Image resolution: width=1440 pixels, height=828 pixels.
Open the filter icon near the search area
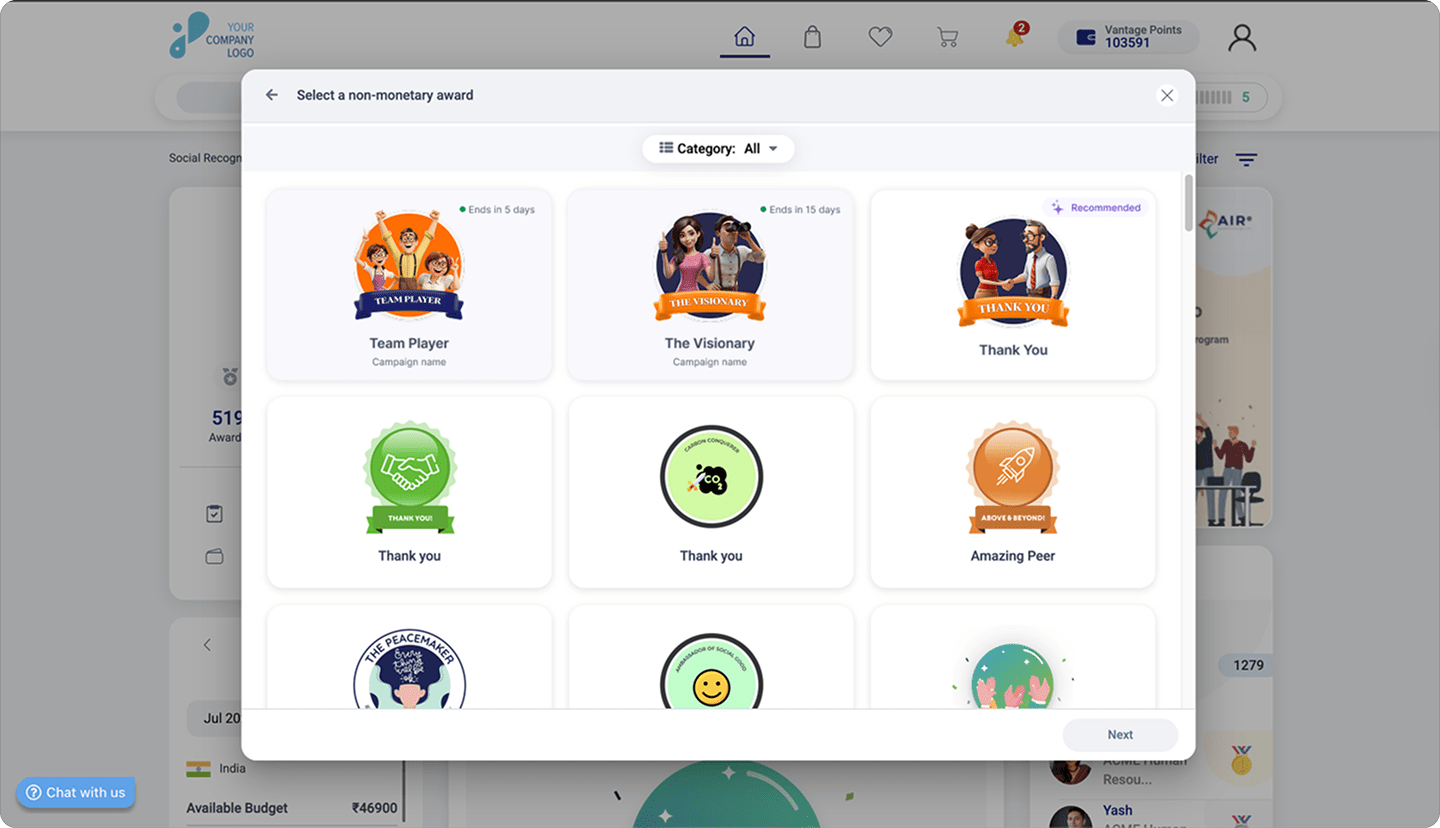click(1246, 159)
